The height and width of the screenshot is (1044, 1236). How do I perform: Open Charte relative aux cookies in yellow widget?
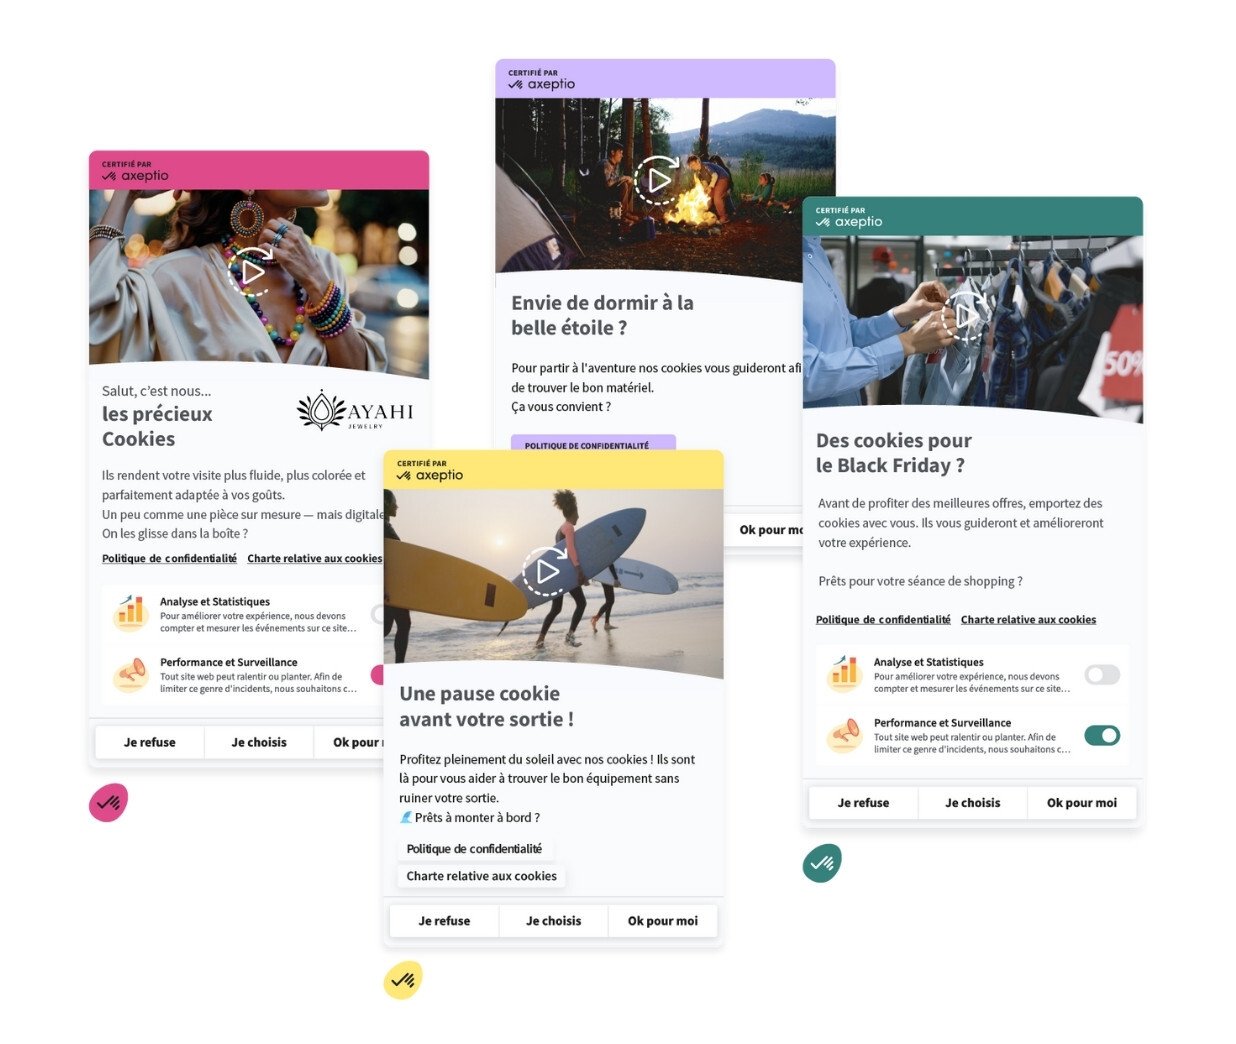[x=481, y=876]
